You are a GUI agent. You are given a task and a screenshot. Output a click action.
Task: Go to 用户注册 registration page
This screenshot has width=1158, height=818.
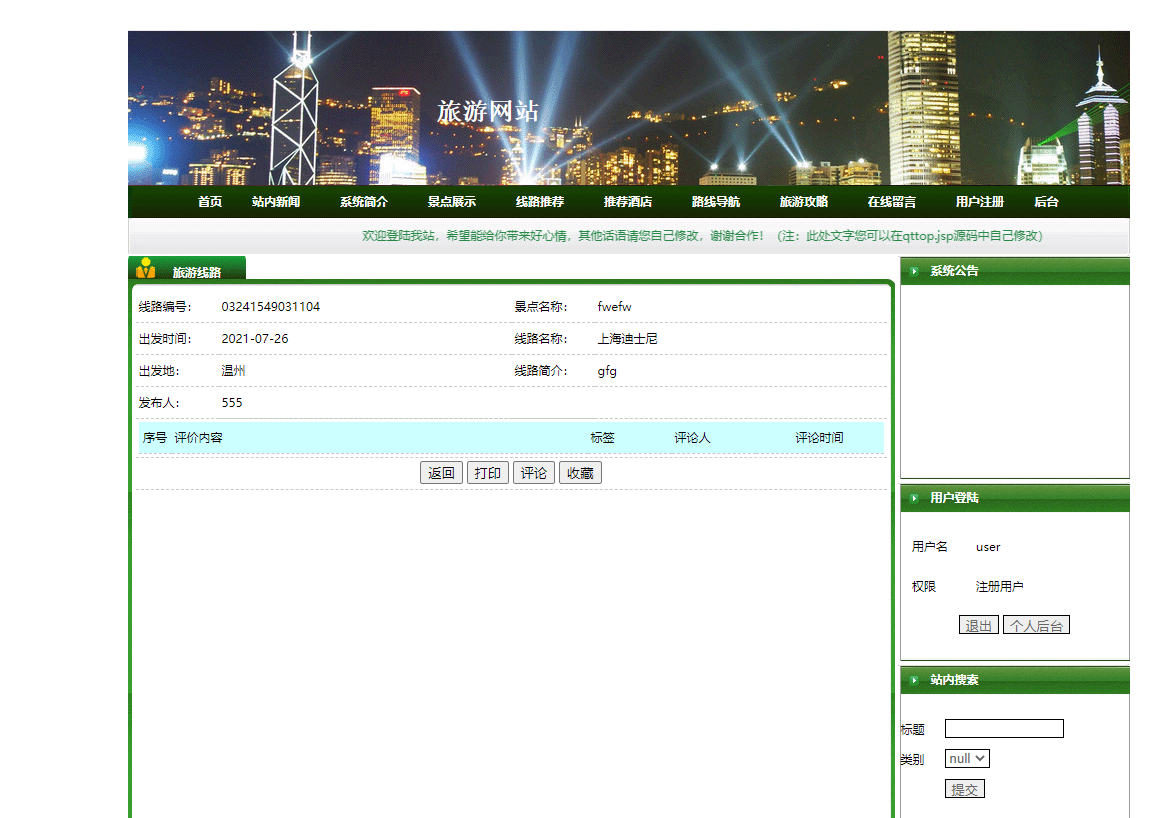tap(978, 201)
